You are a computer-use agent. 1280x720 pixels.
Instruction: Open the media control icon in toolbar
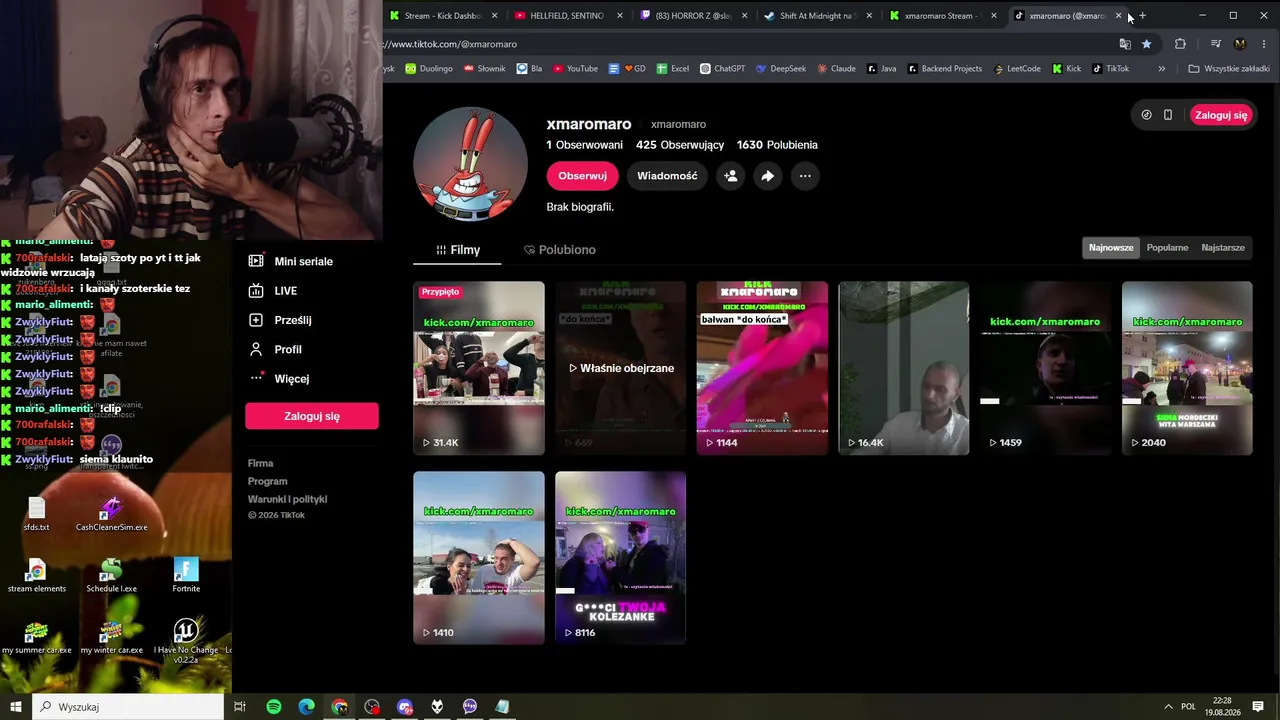1215,44
